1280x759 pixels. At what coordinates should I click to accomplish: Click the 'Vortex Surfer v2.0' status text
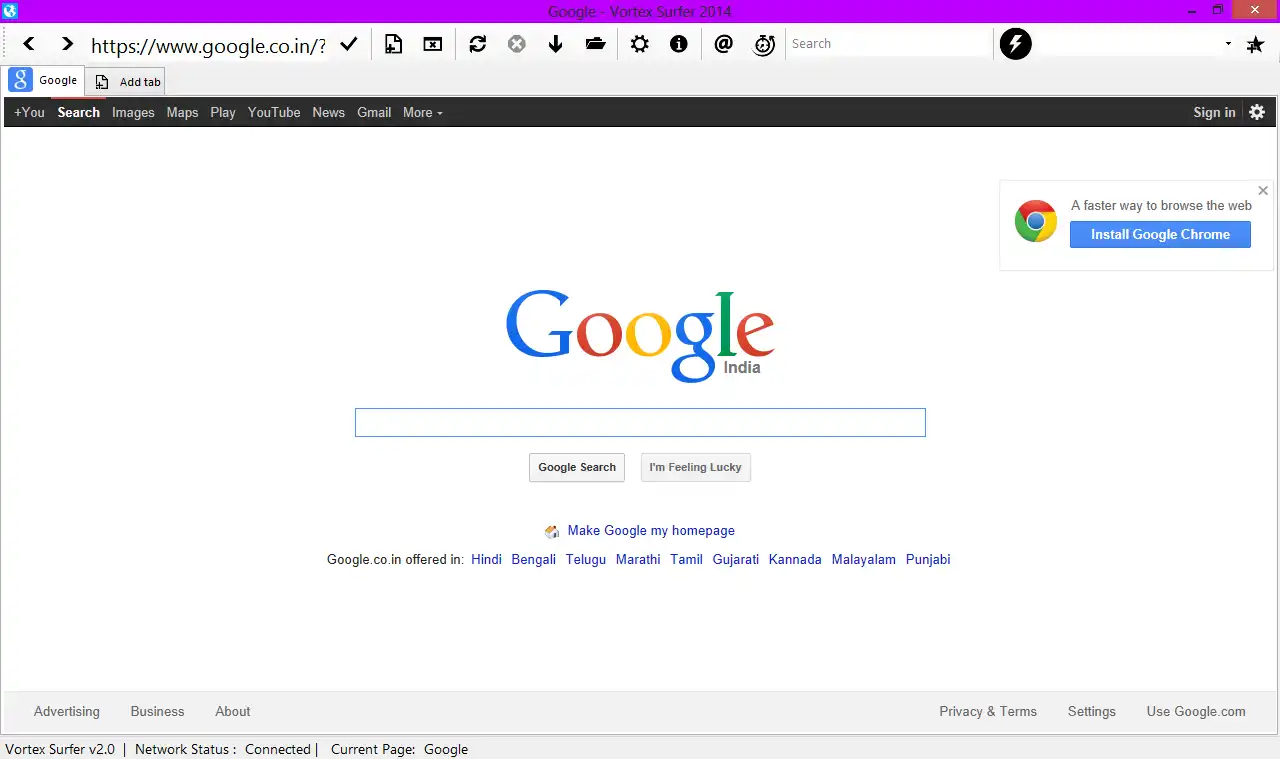click(x=60, y=749)
